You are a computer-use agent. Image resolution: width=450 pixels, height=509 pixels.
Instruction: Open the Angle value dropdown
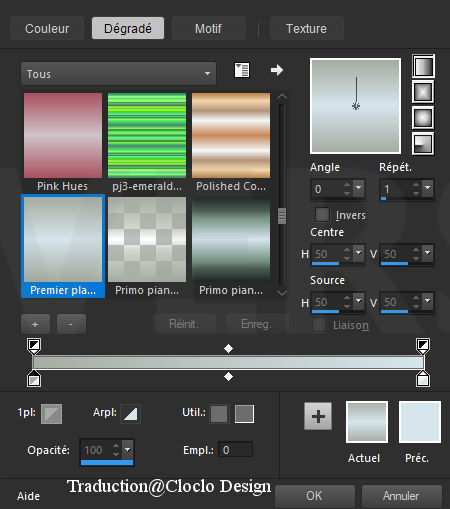[x=359, y=188]
